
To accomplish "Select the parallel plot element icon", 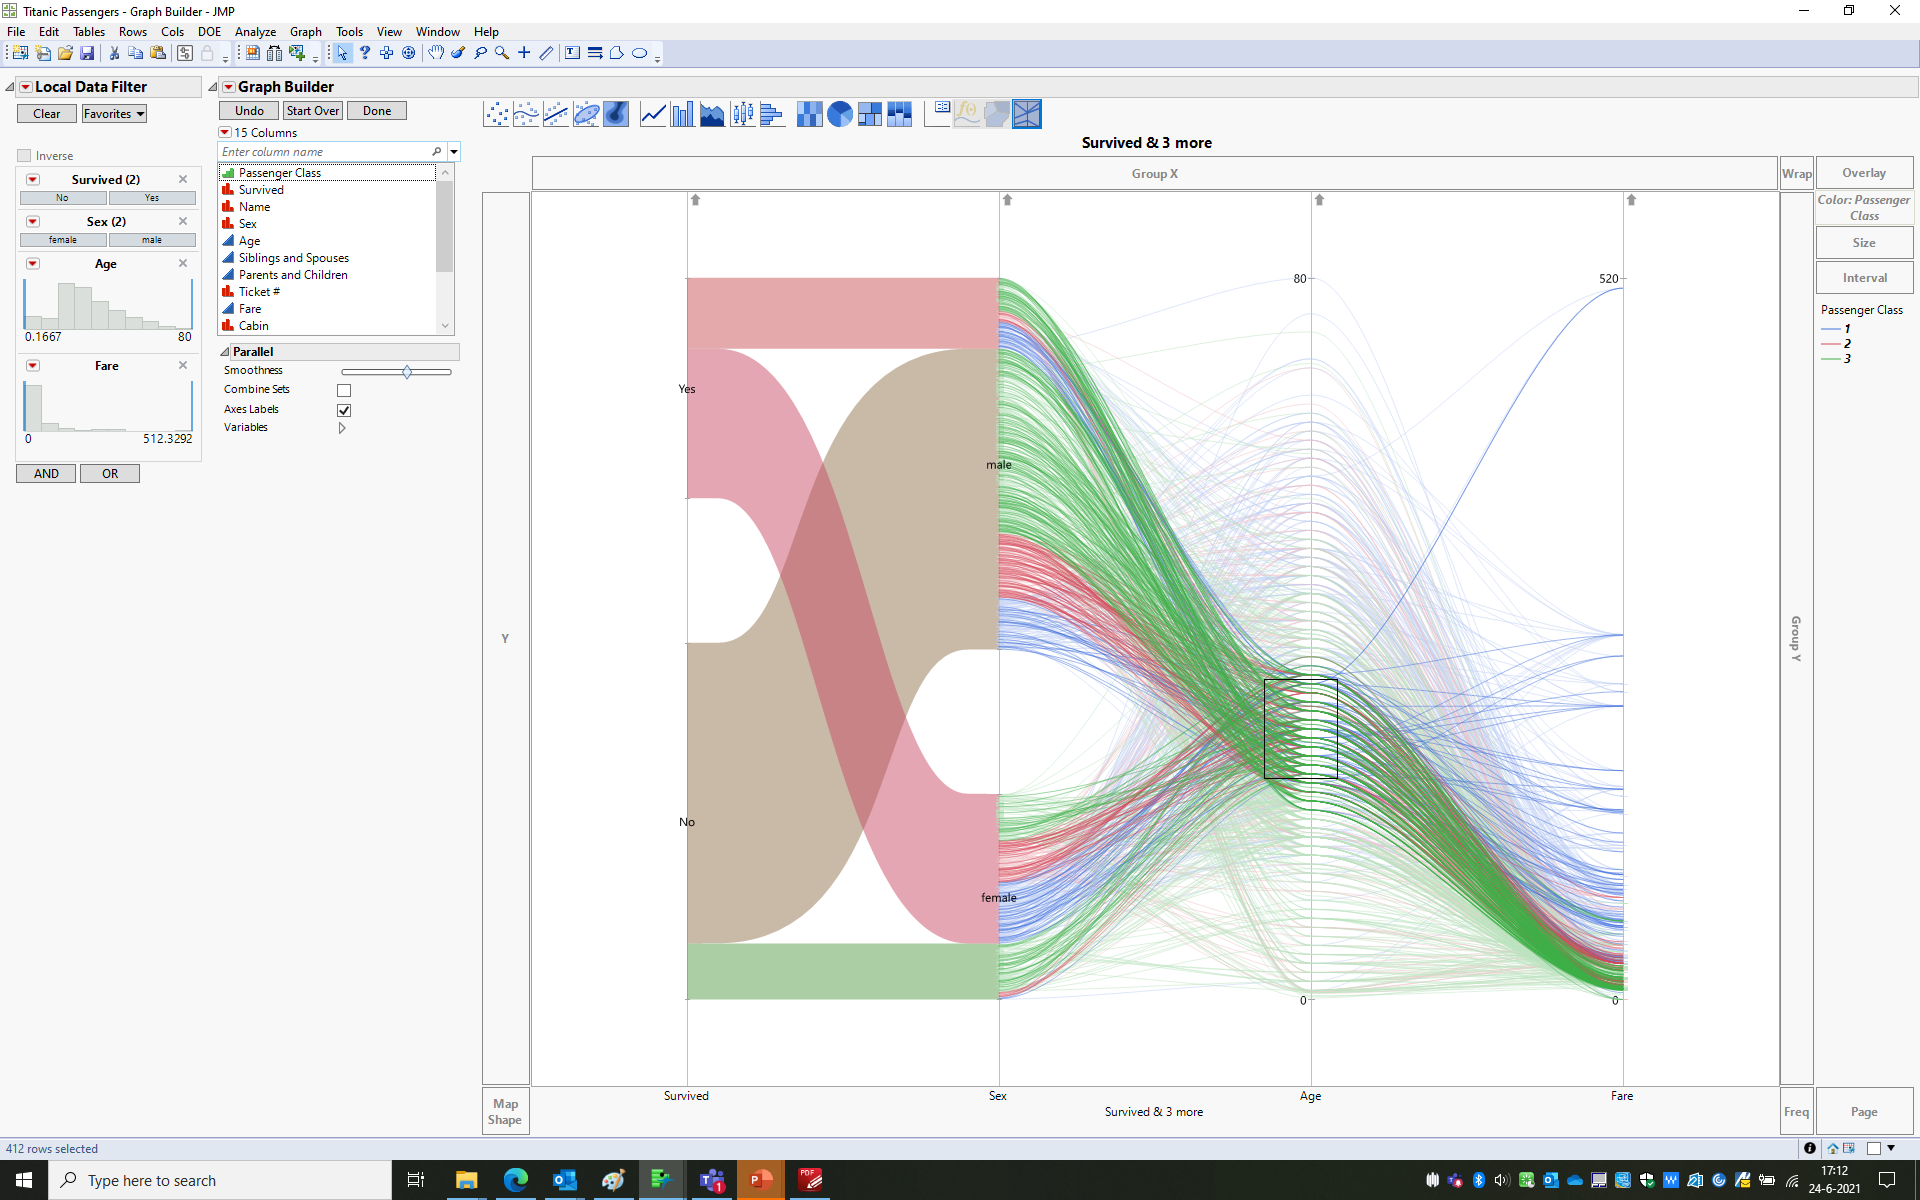I will click(x=1027, y=114).
